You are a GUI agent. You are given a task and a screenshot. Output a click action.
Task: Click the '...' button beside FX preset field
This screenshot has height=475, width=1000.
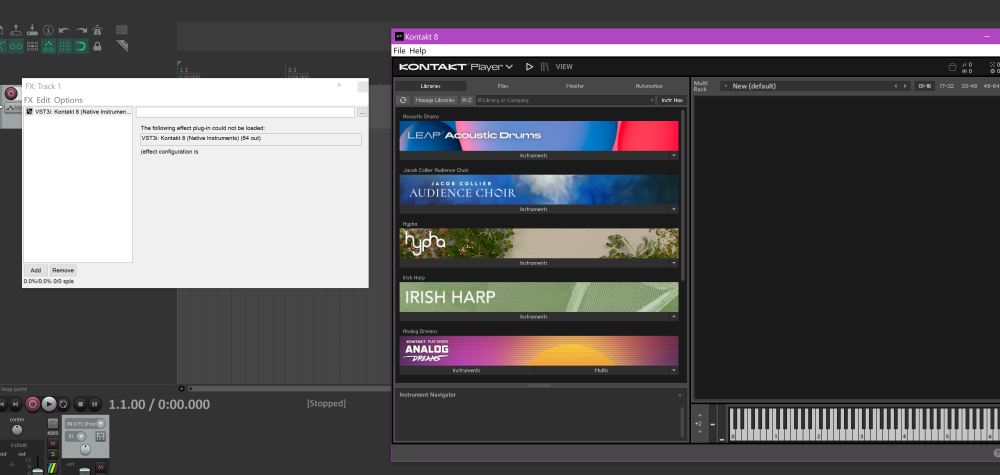(x=362, y=112)
